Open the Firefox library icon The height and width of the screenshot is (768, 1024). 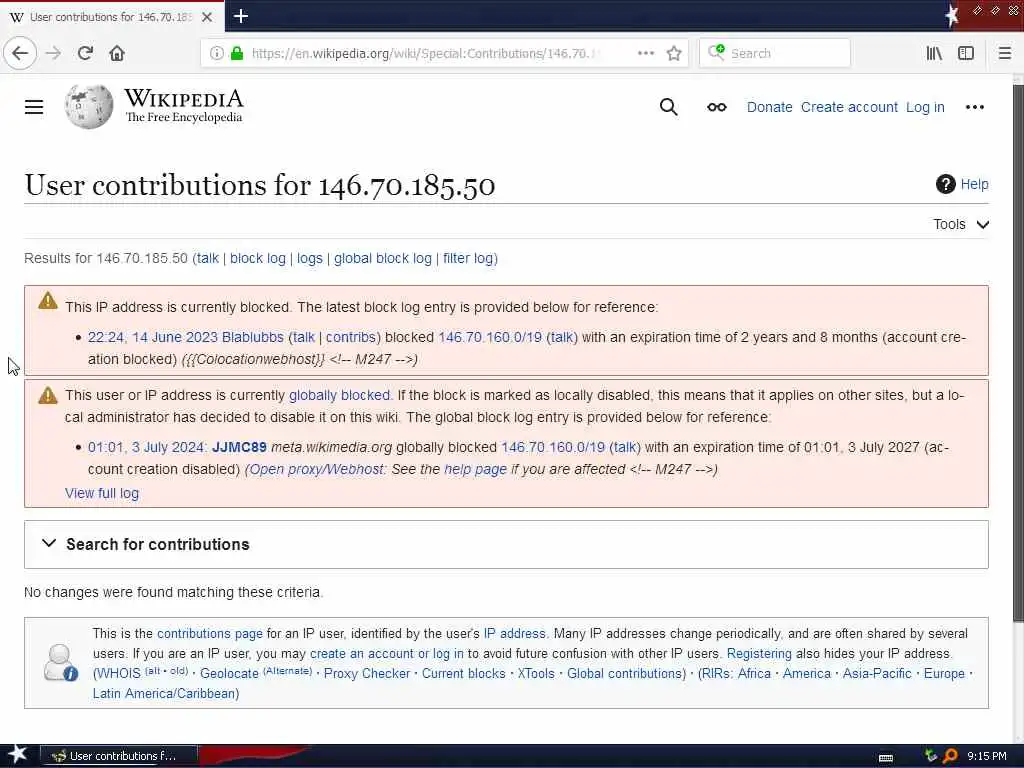934,53
